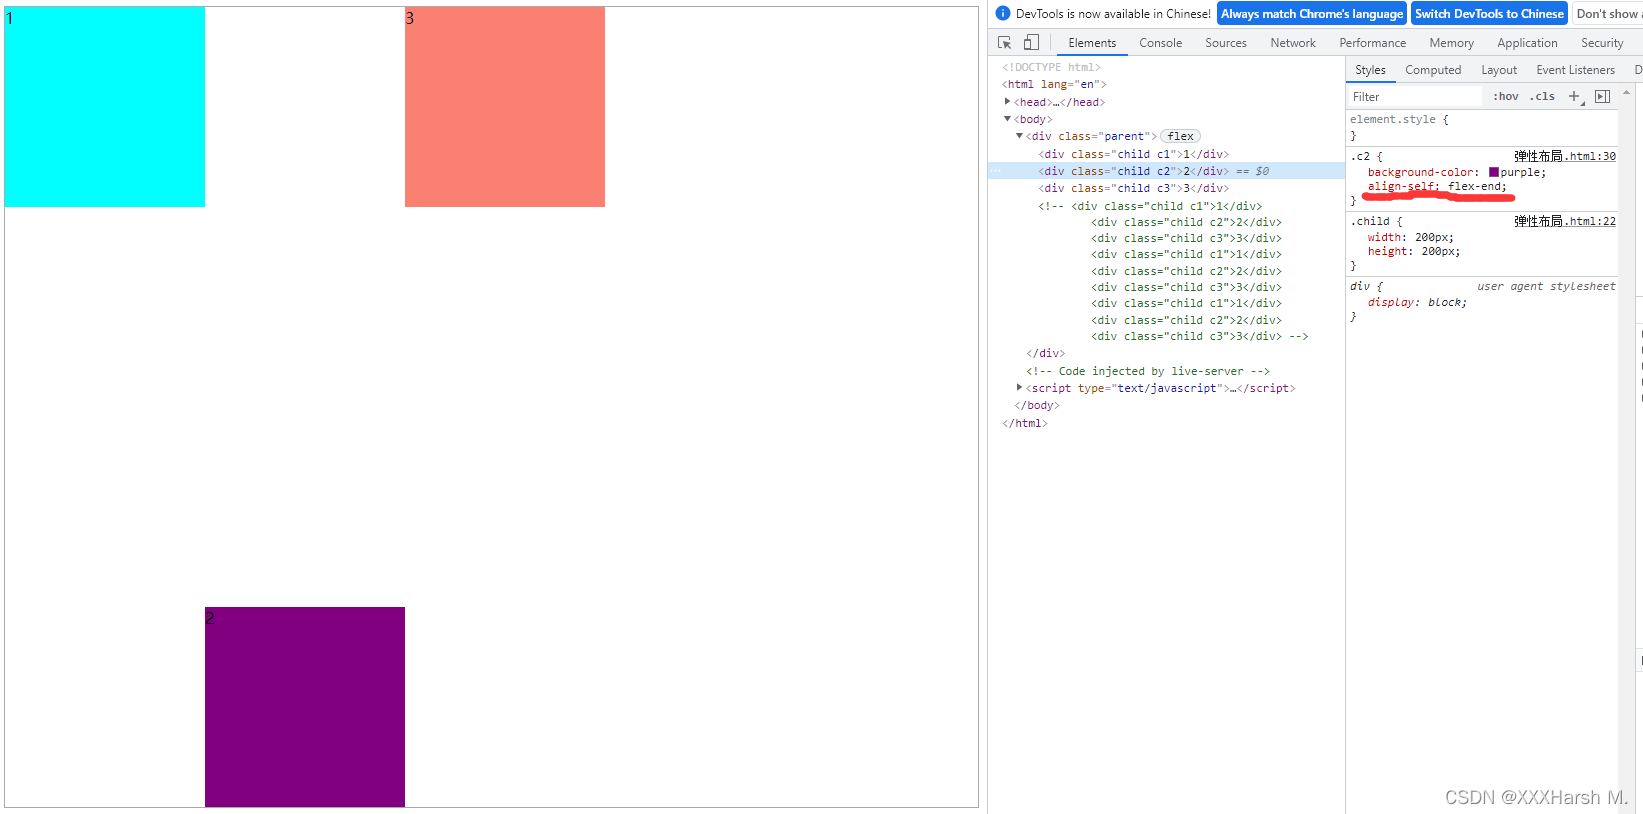
Task: Click the background-color property name
Action: [x=1421, y=172]
